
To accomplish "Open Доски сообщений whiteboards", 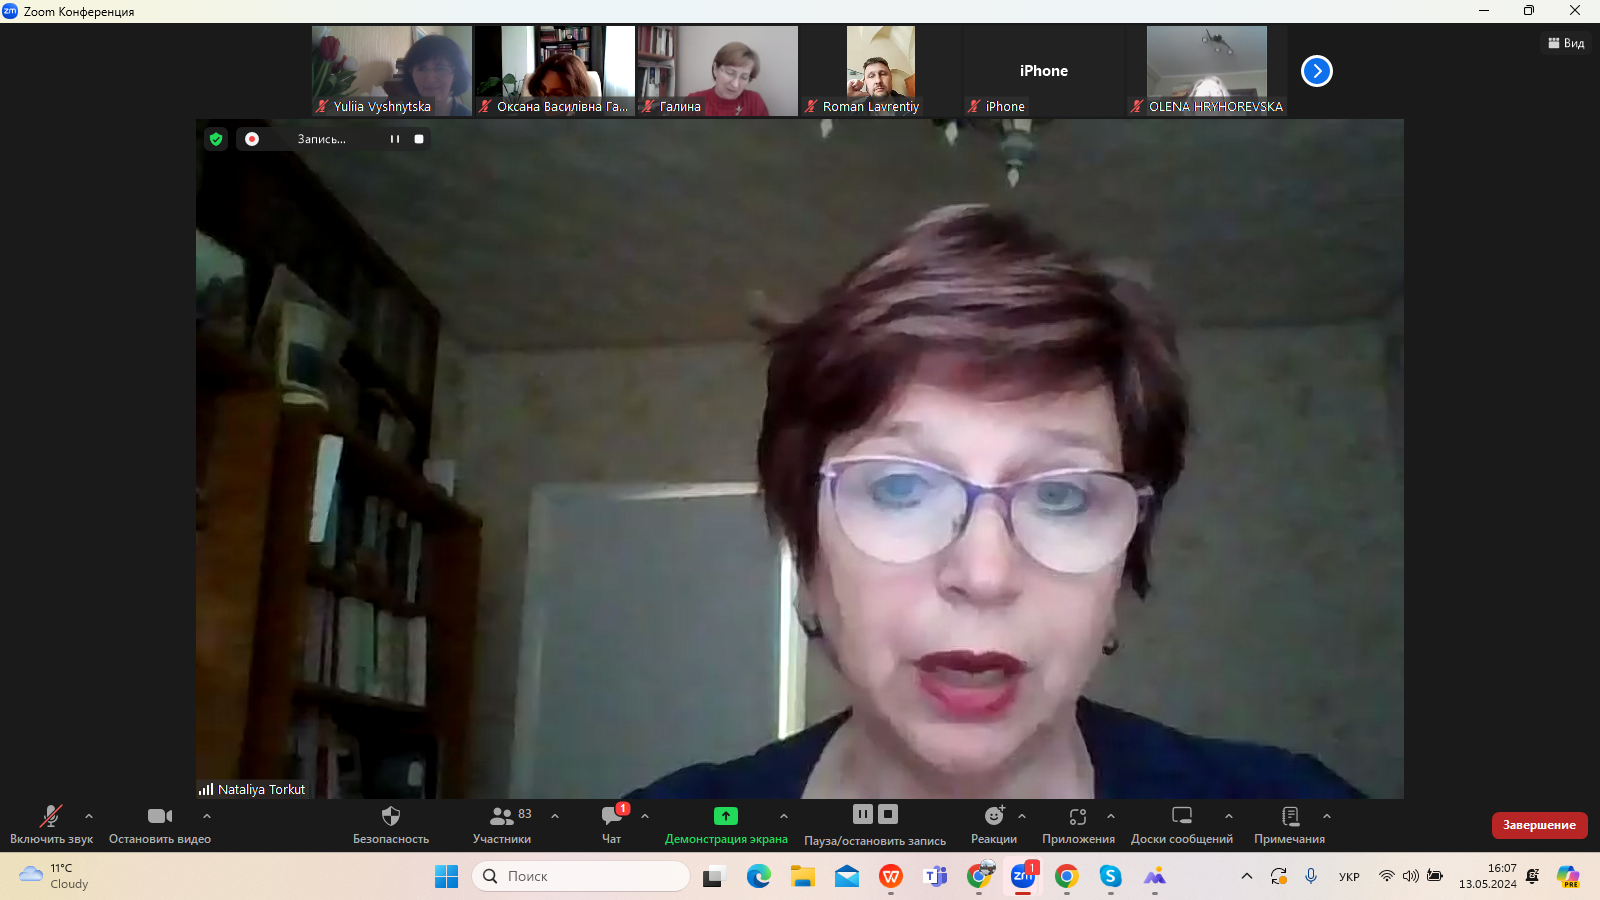I will (1181, 817).
